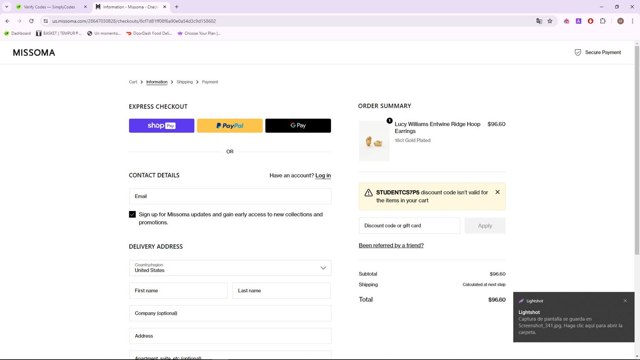The width and height of the screenshot is (640, 360).
Task: Reload the Missoma checkout page
Action: click(31, 21)
